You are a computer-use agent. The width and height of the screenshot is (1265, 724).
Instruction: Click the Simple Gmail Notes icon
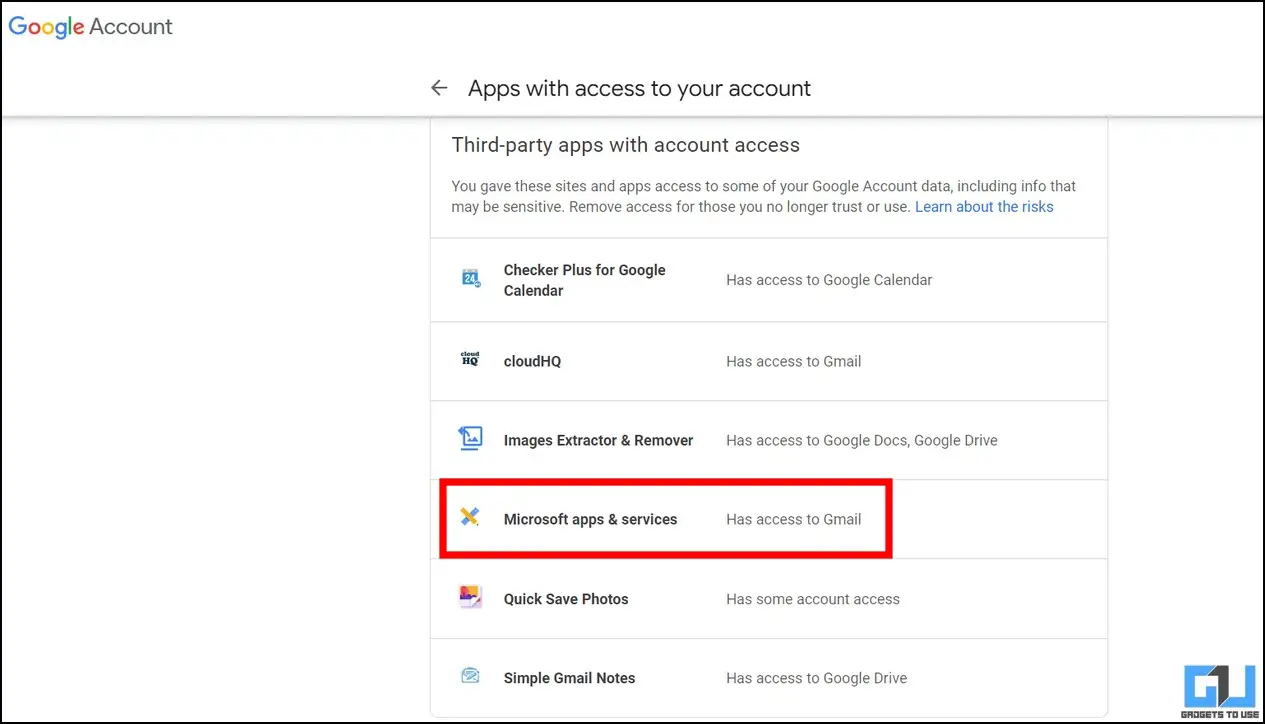pos(470,676)
